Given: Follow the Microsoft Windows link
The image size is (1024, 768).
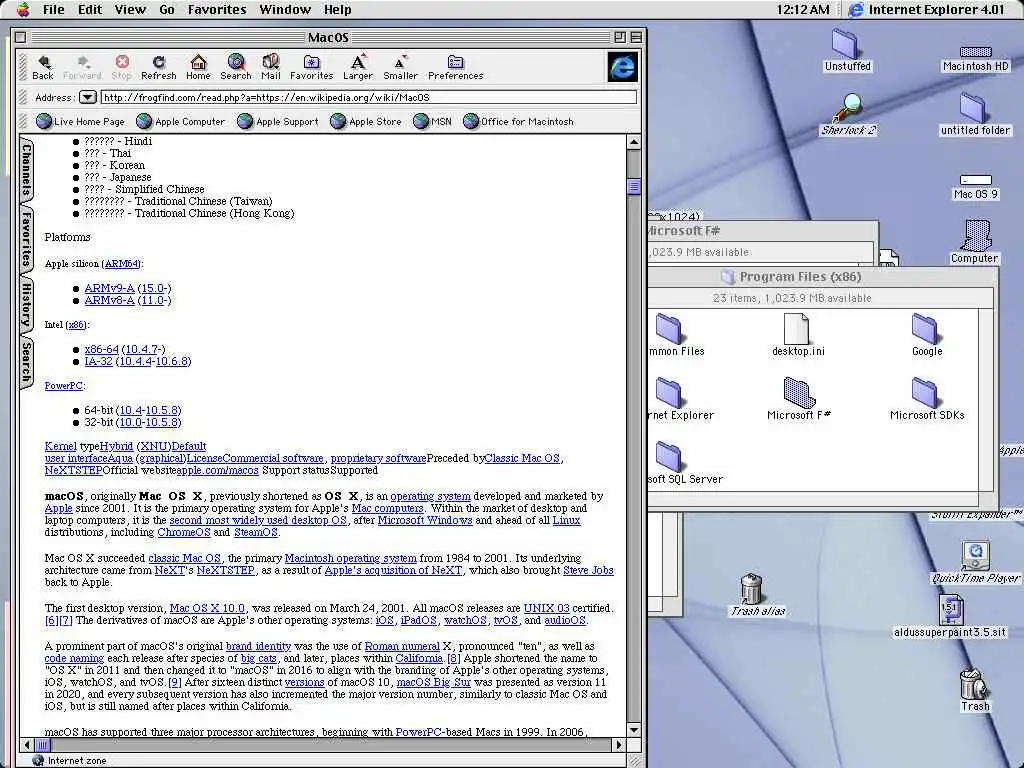Looking at the screenshot, I should (425, 520).
